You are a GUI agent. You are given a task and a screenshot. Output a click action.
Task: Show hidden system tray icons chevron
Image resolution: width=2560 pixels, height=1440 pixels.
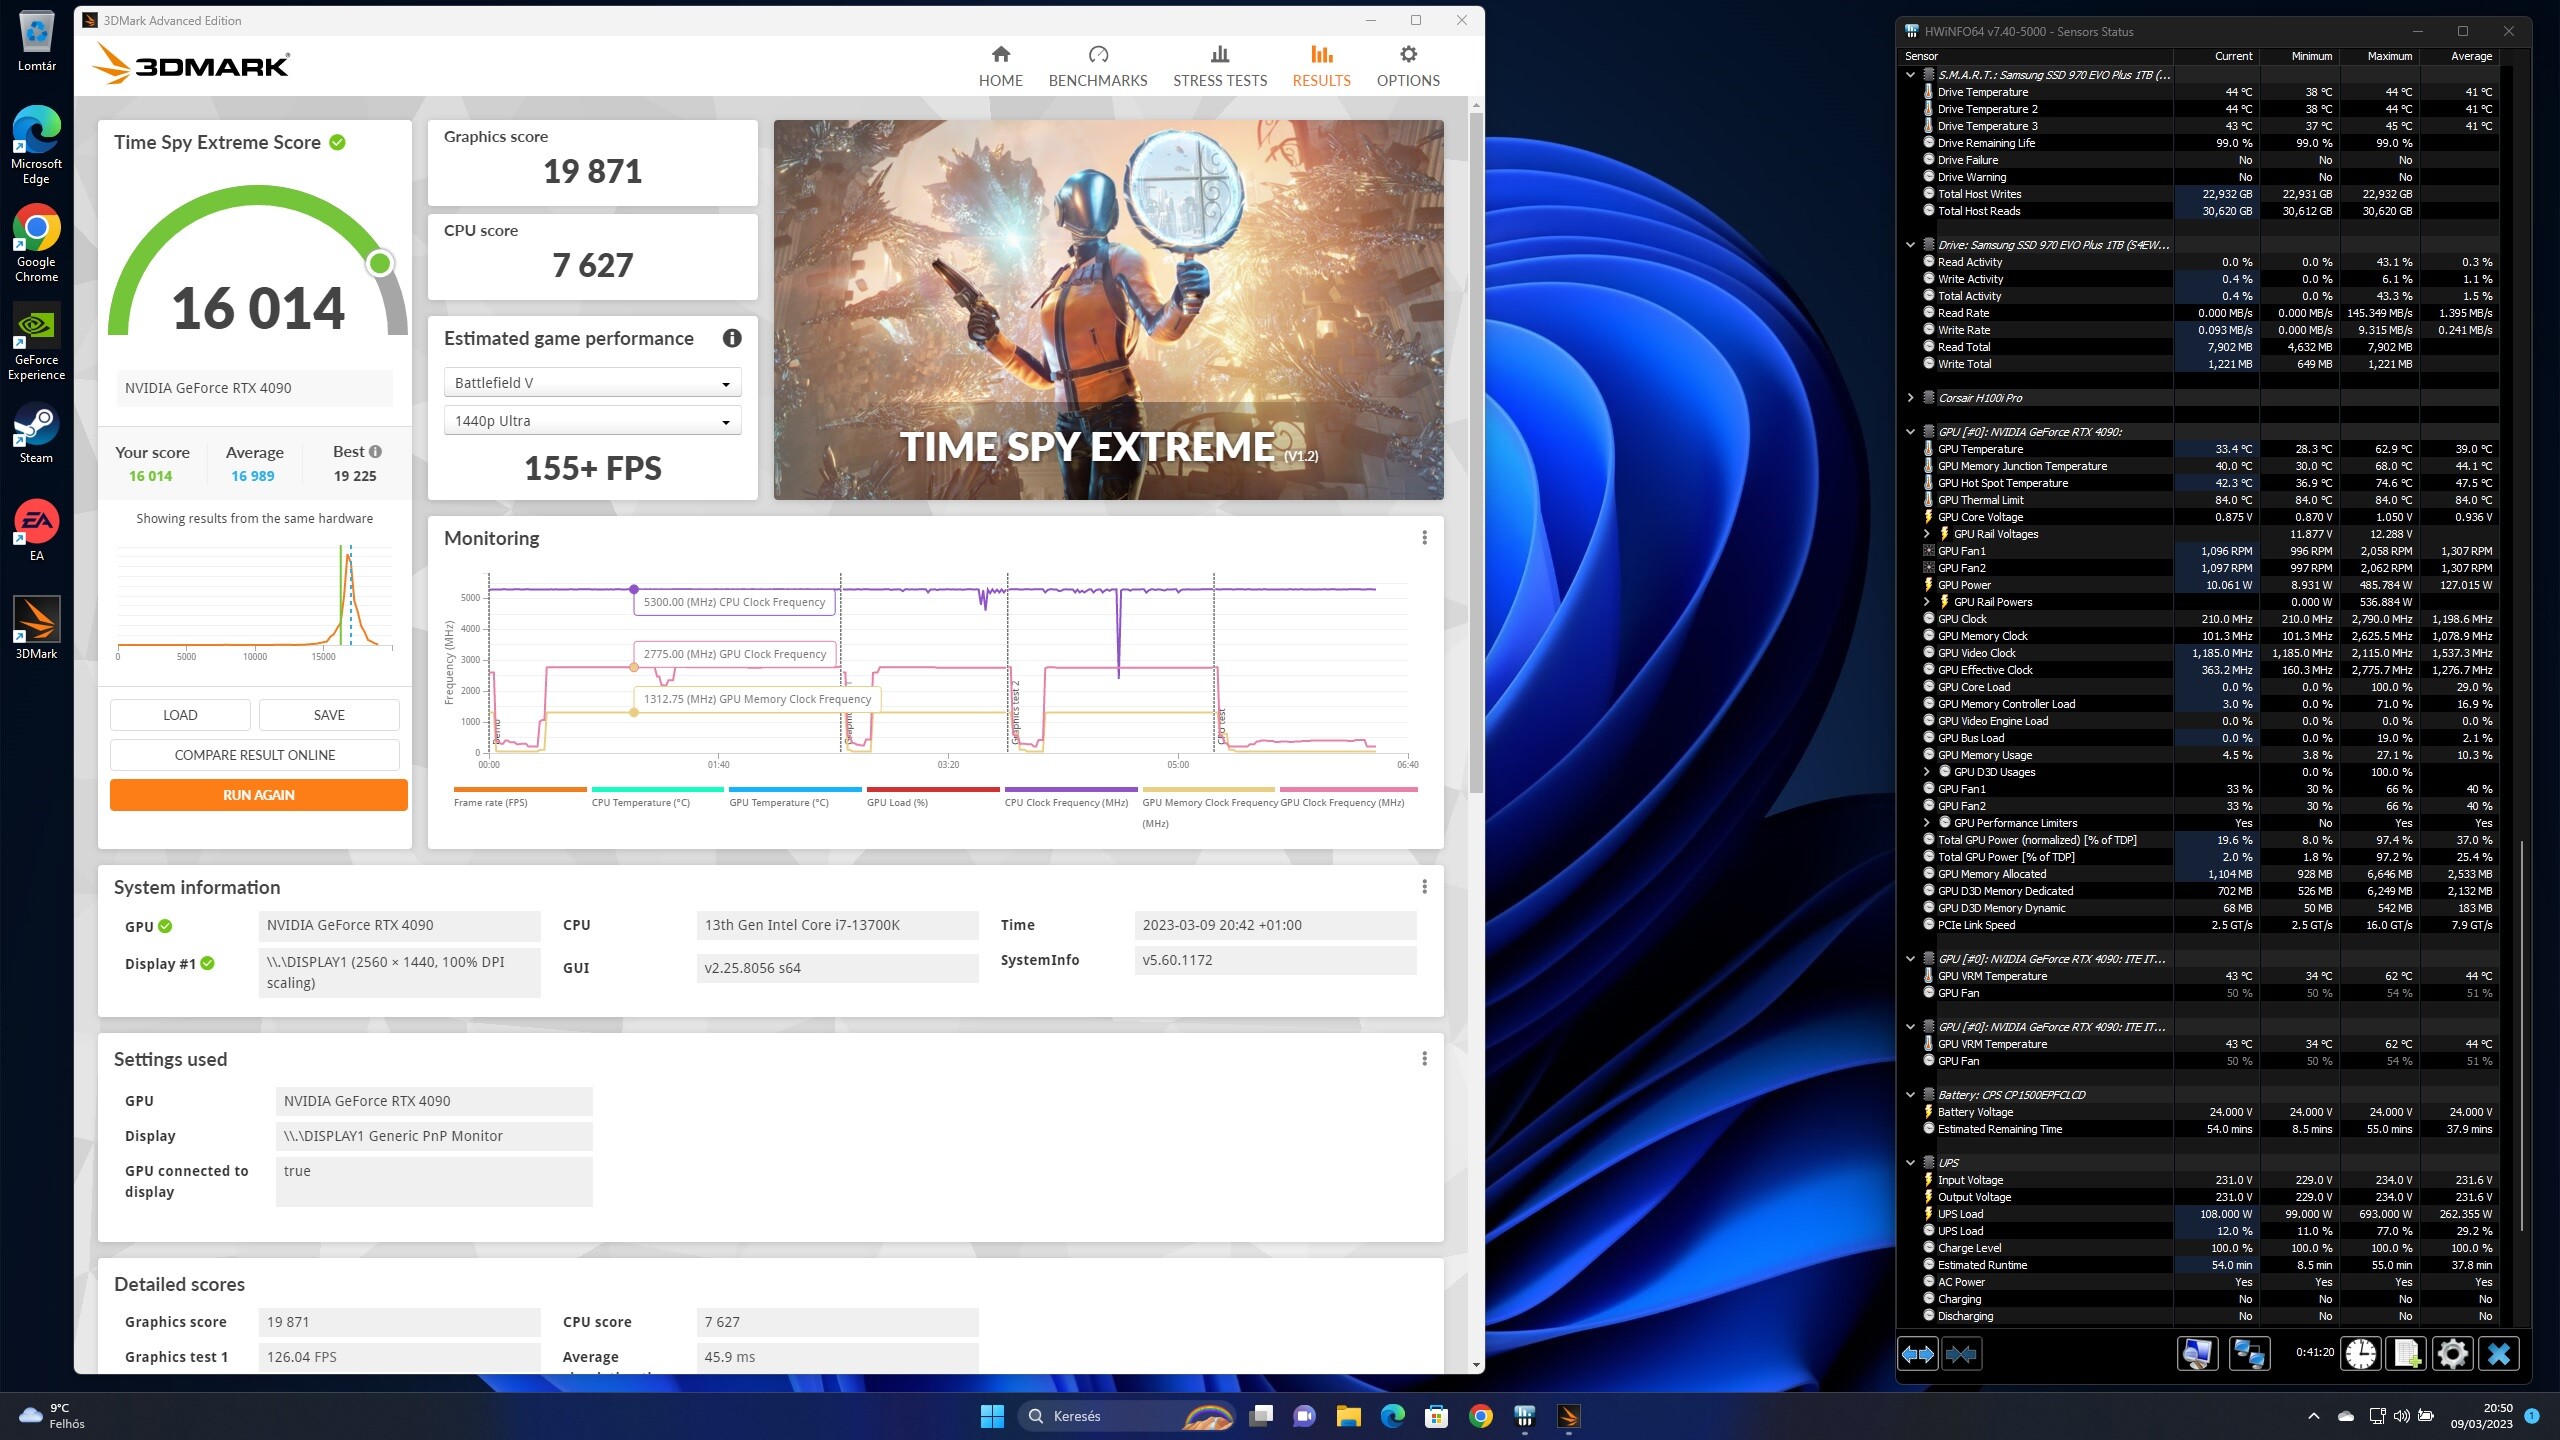(2313, 1416)
